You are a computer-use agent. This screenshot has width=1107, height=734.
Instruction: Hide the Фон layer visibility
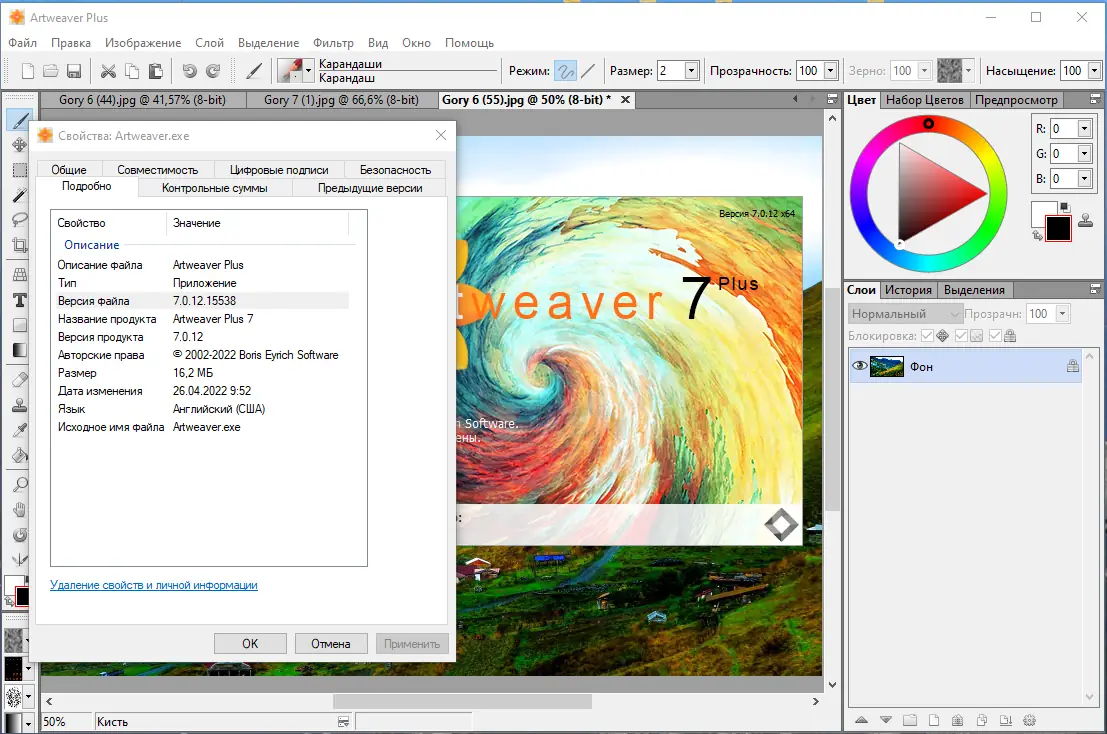[858, 366]
